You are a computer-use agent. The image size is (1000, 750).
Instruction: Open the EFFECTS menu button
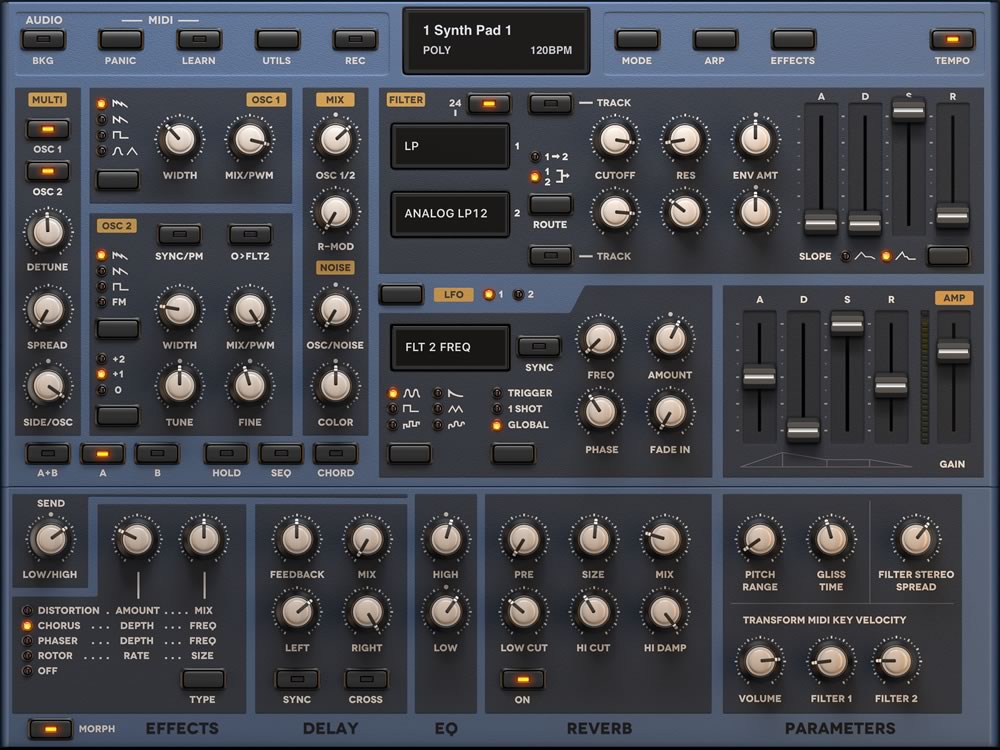pyautogui.click(x=793, y=40)
